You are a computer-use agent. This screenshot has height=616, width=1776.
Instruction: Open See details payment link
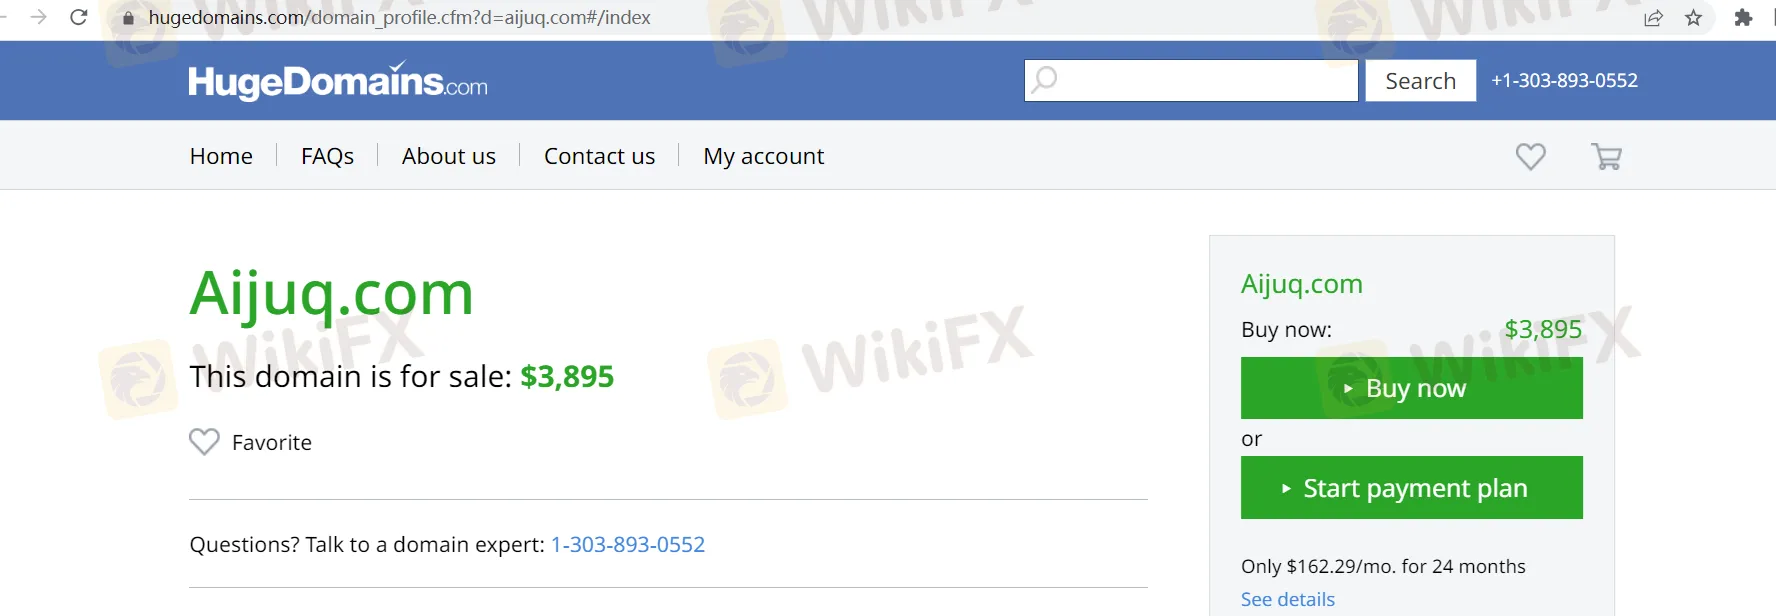point(1288,599)
